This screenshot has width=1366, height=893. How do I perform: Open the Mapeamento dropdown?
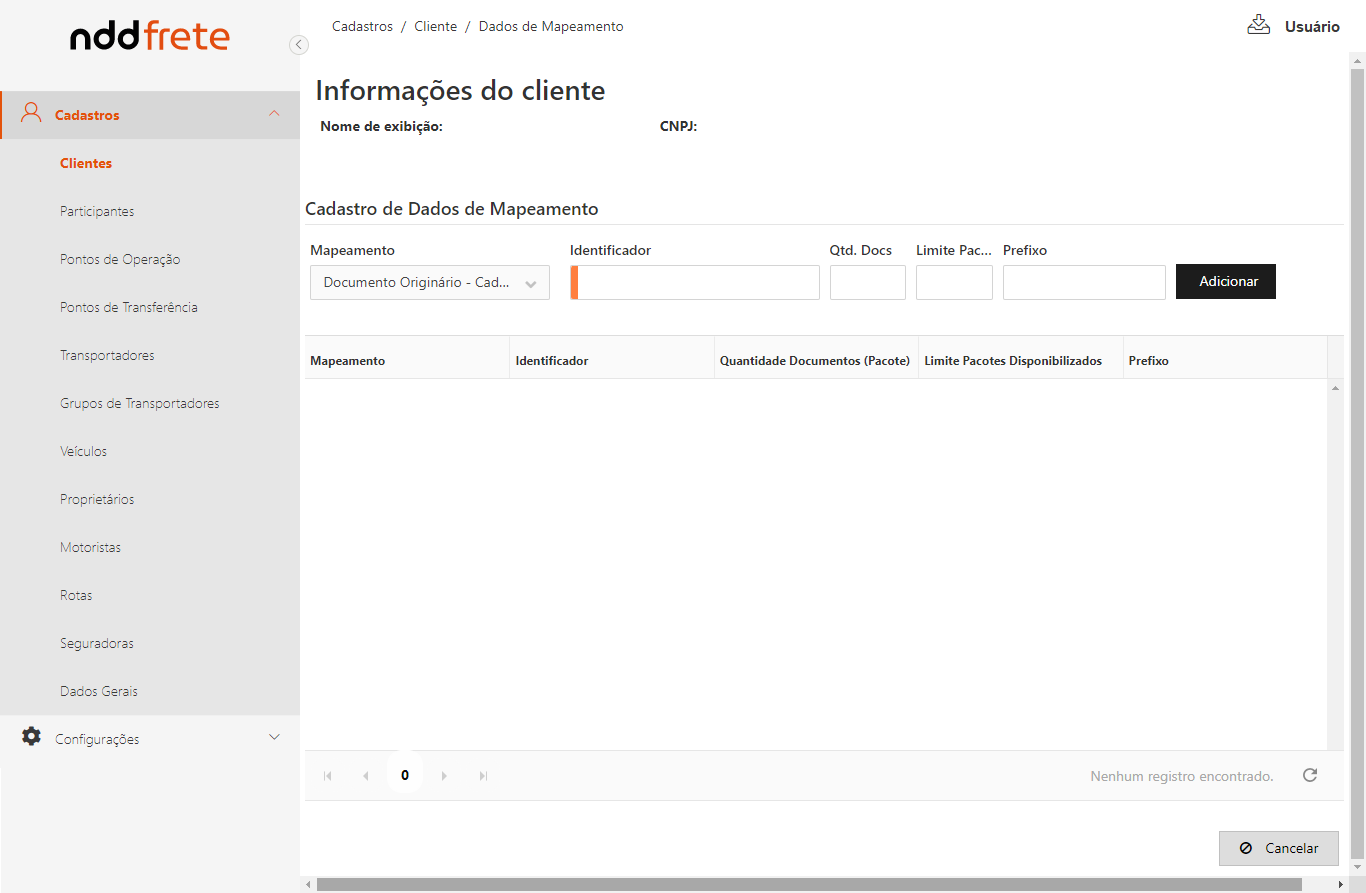tap(430, 283)
